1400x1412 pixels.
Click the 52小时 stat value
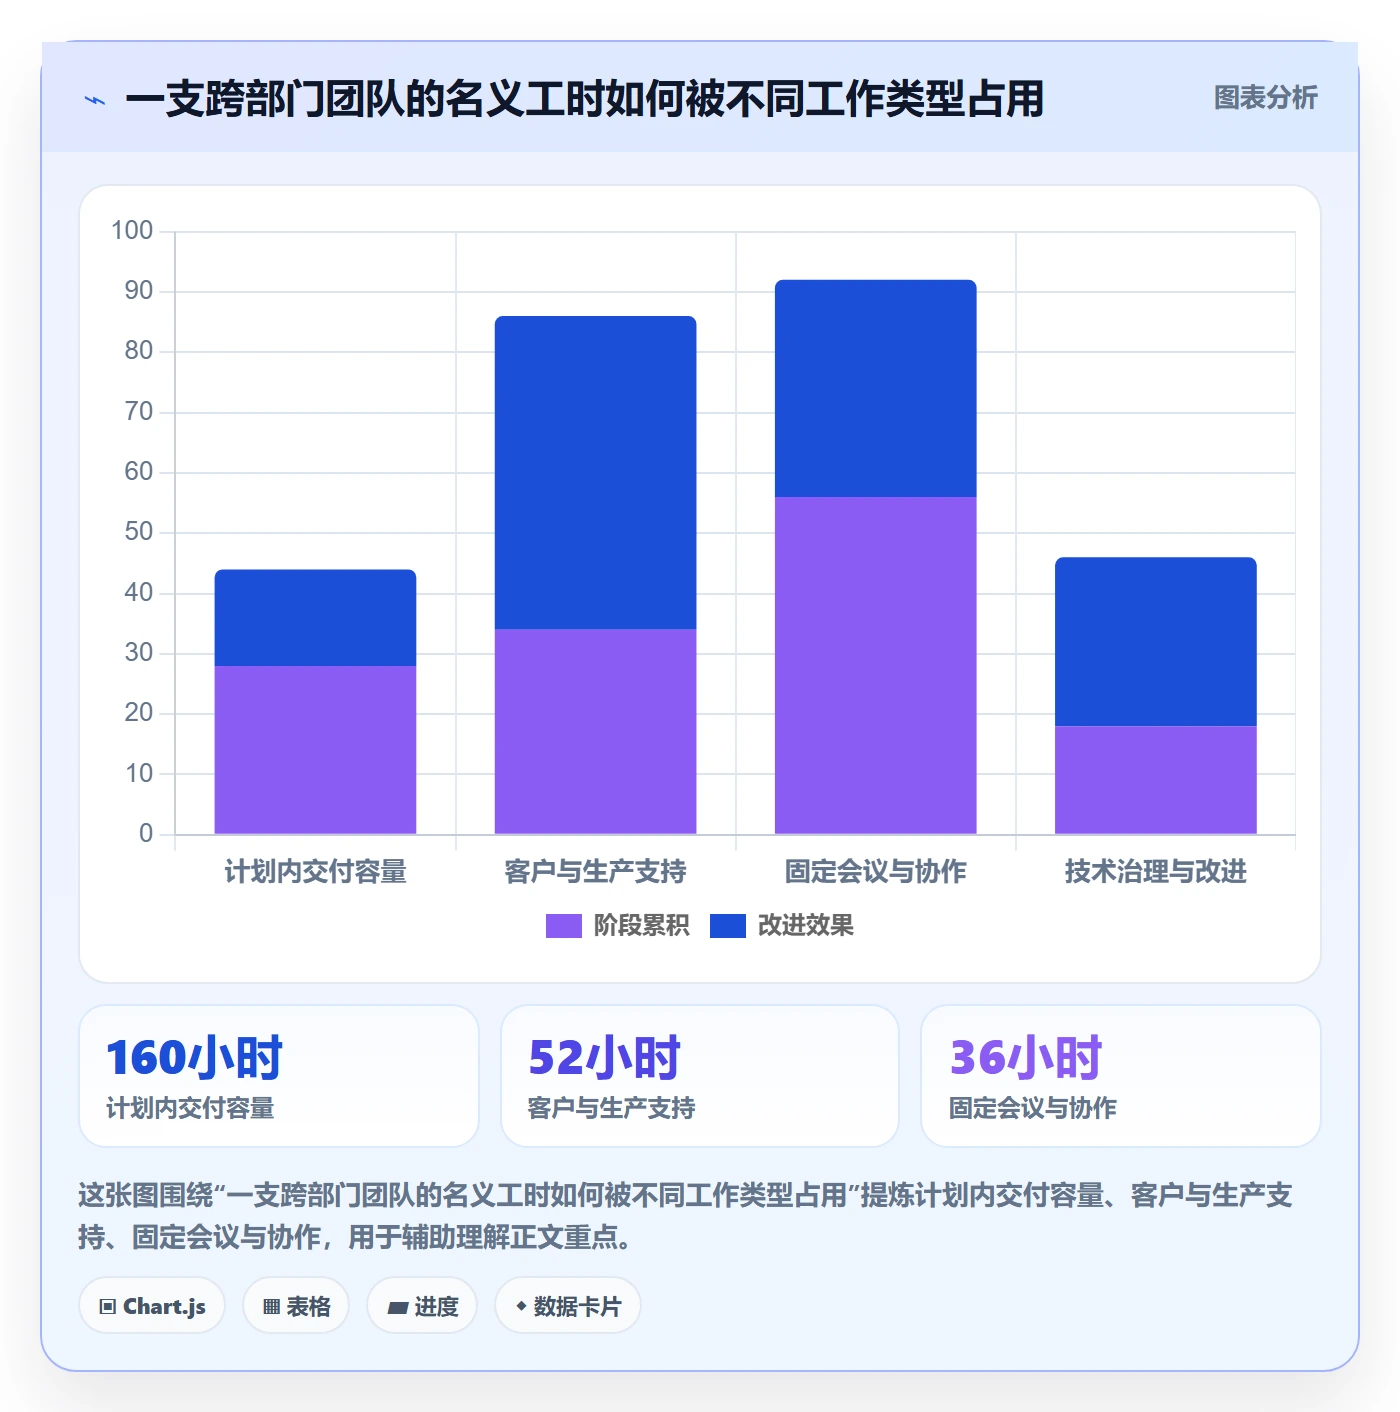point(604,1058)
